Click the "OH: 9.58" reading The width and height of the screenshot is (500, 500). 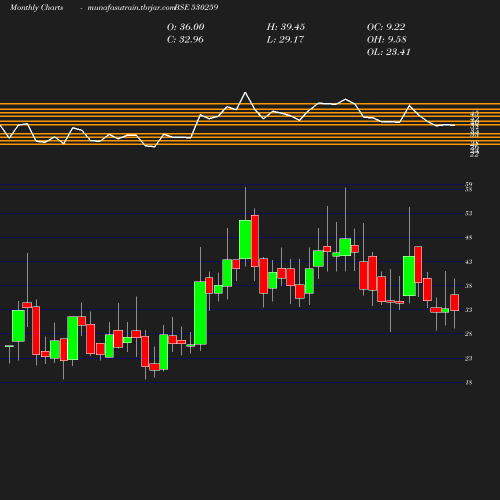[x=386, y=39]
